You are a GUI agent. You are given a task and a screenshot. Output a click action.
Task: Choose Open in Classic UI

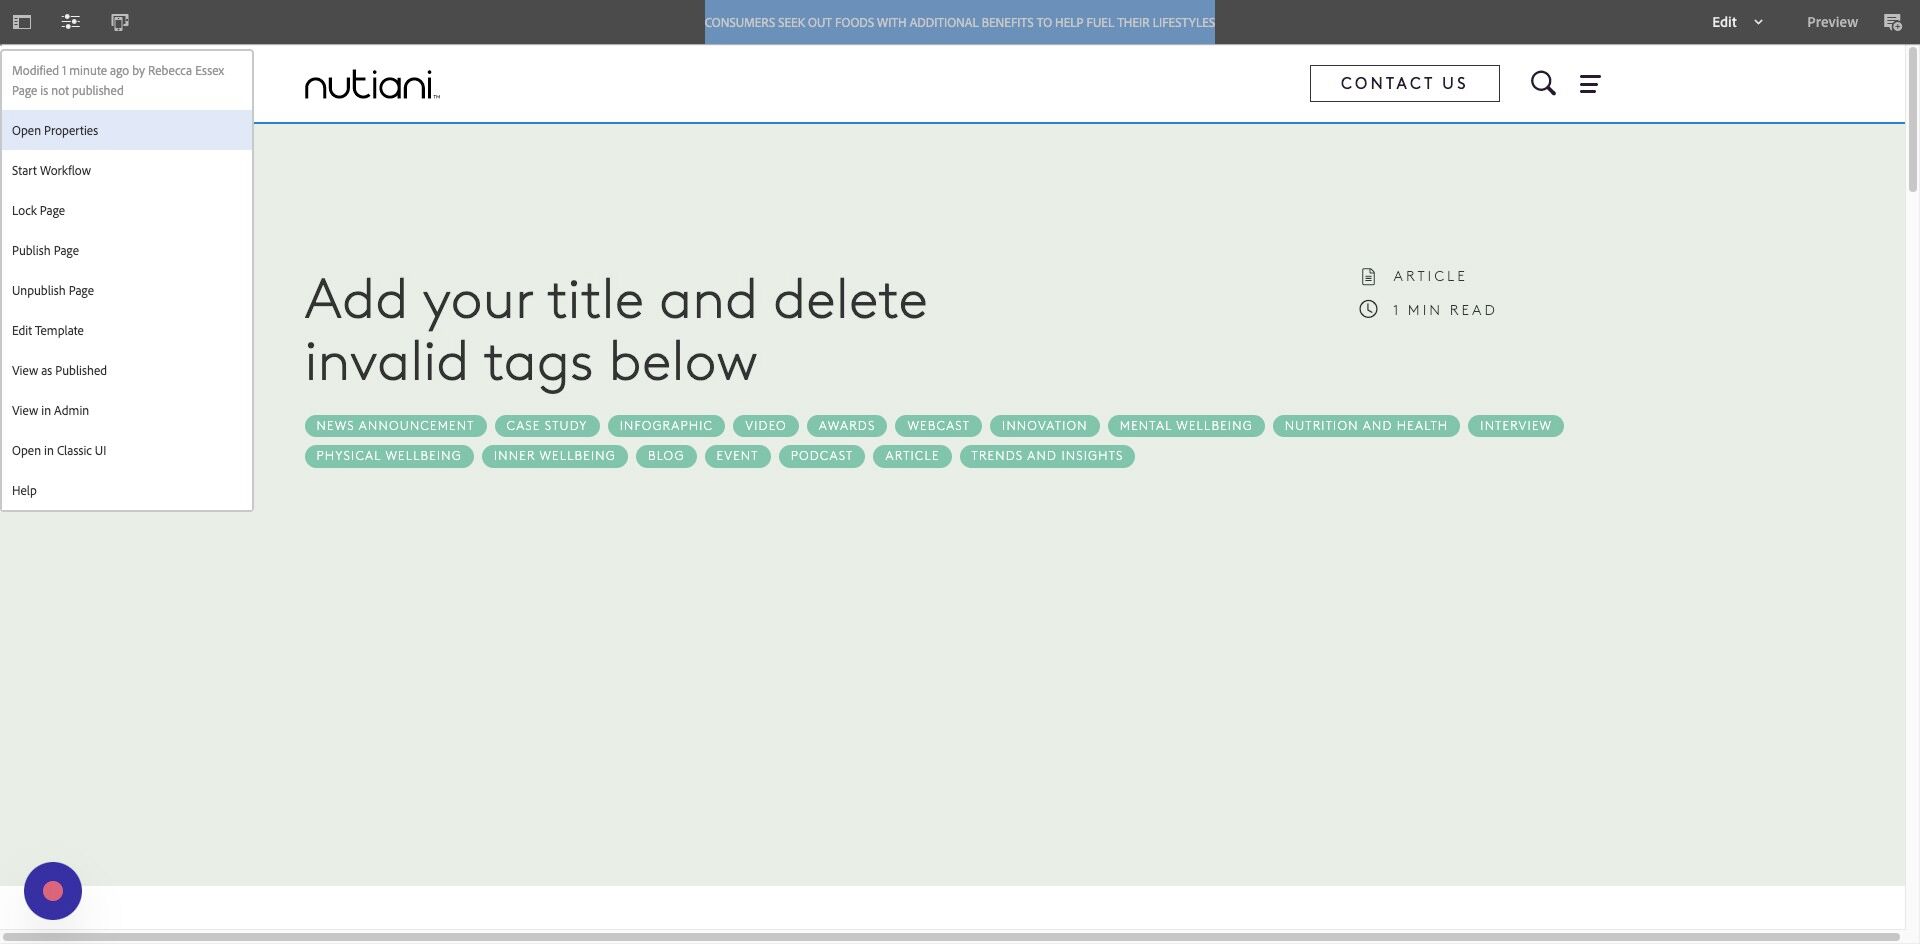(127, 450)
